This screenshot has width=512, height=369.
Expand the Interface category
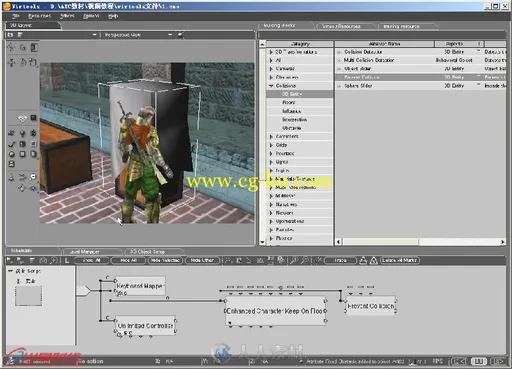coord(271,153)
